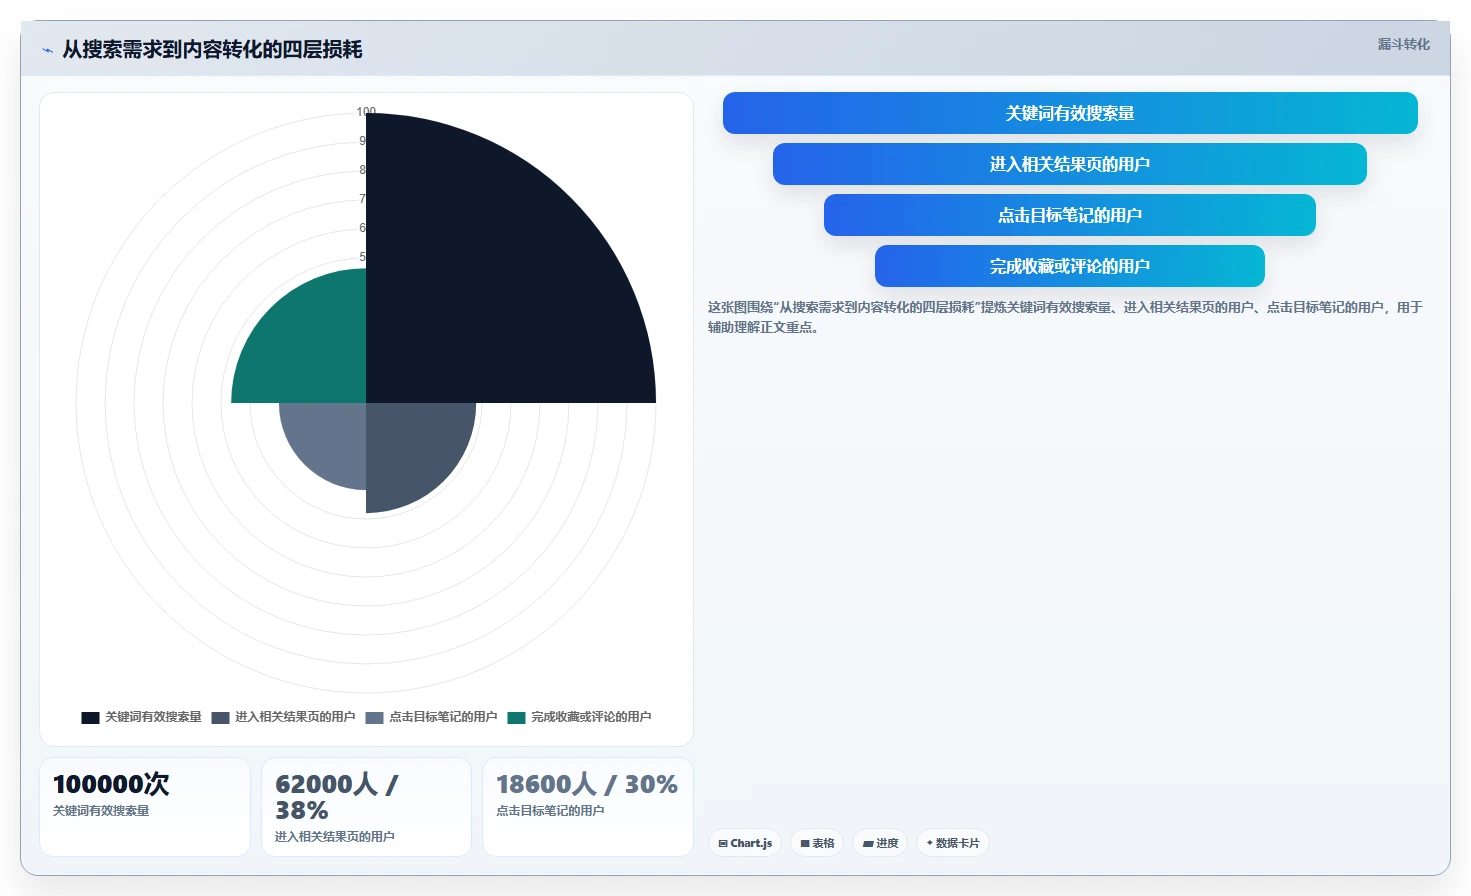Click the 漏斗转化 label in the header
The height and width of the screenshot is (896, 1471).
click(1403, 44)
